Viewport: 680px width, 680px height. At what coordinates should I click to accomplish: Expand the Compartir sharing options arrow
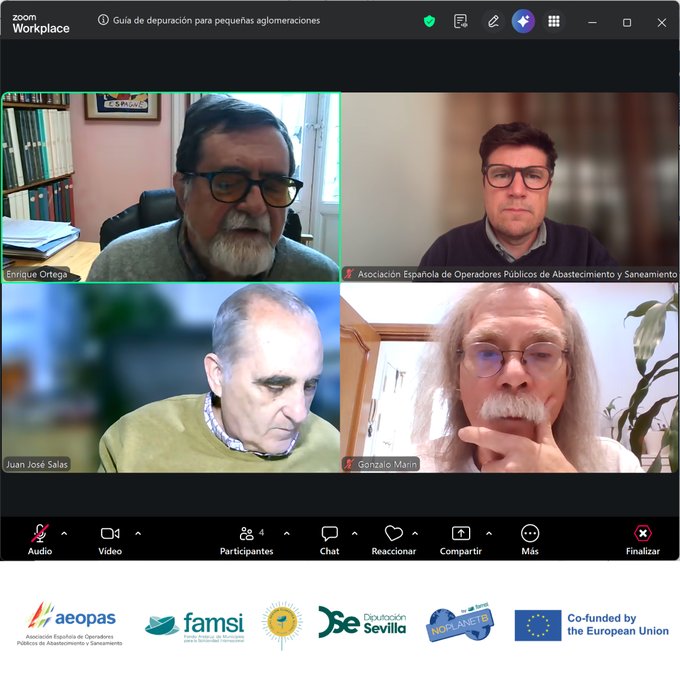[x=488, y=533]
